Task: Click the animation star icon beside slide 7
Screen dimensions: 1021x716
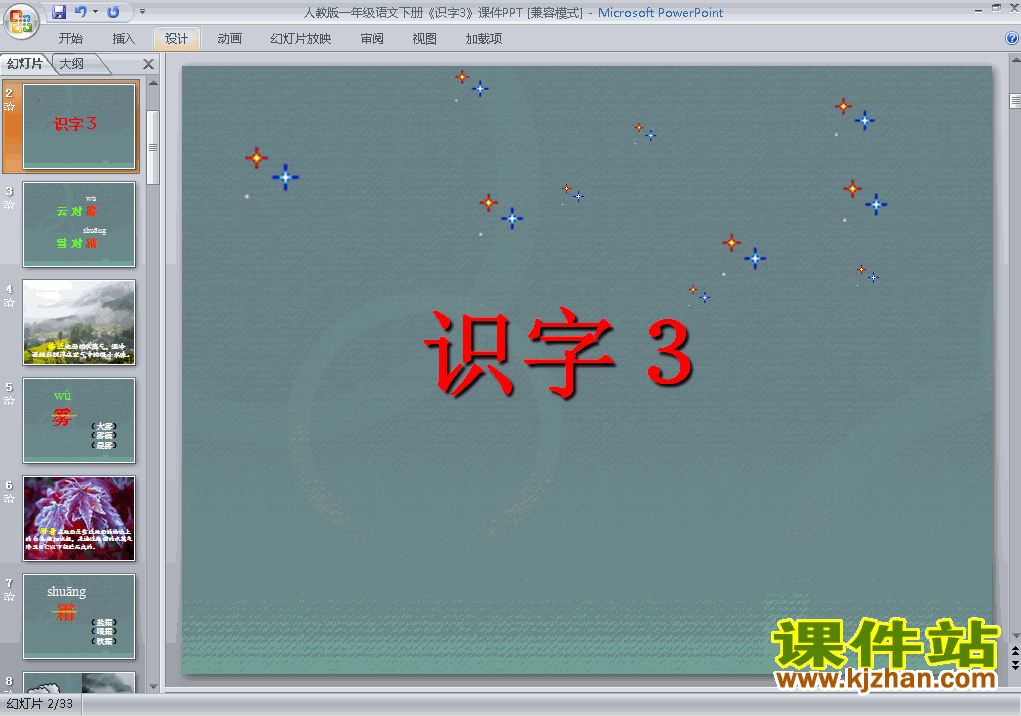Action: pyautogui.click(x=9, y=596)
